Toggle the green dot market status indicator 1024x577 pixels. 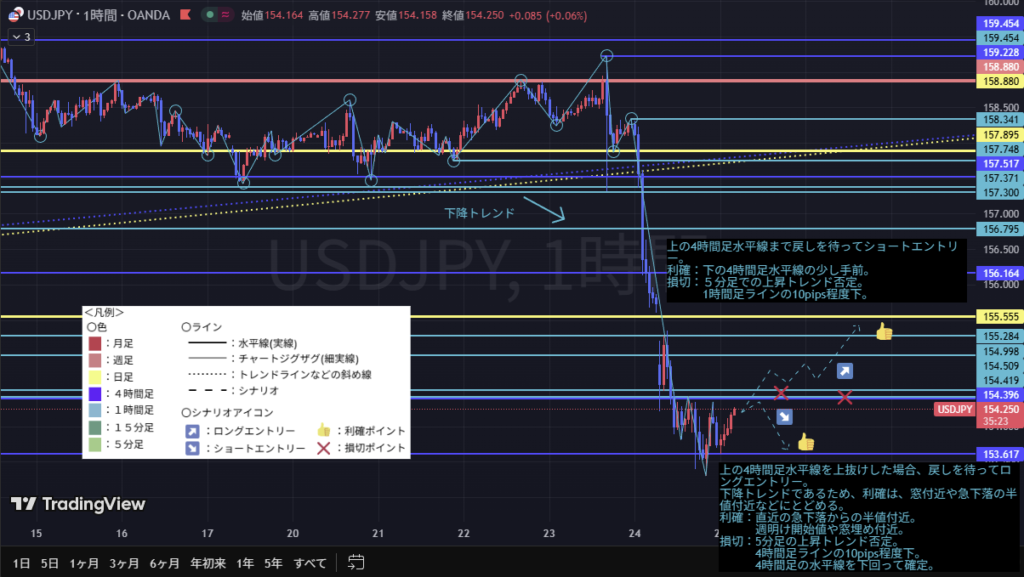208,15
